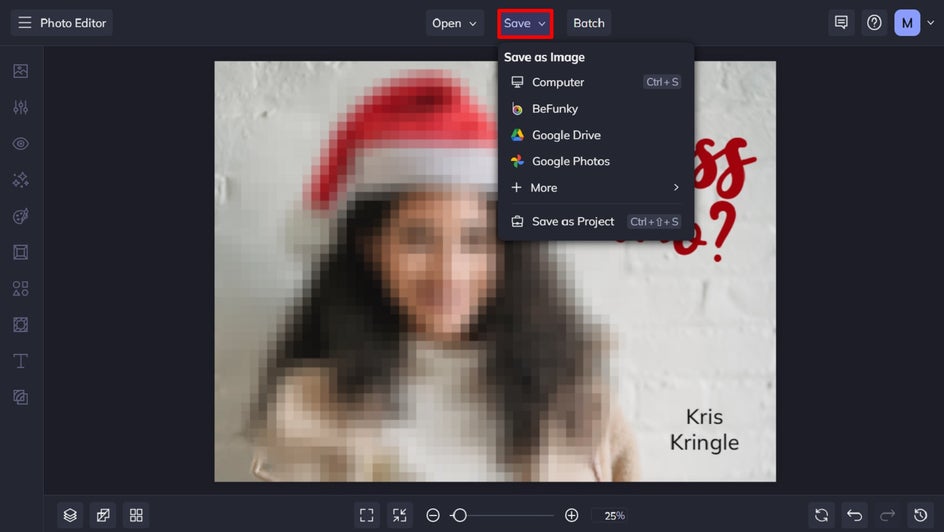
Task: Click the fit to screen icon
Action: [x=367, y=515]
